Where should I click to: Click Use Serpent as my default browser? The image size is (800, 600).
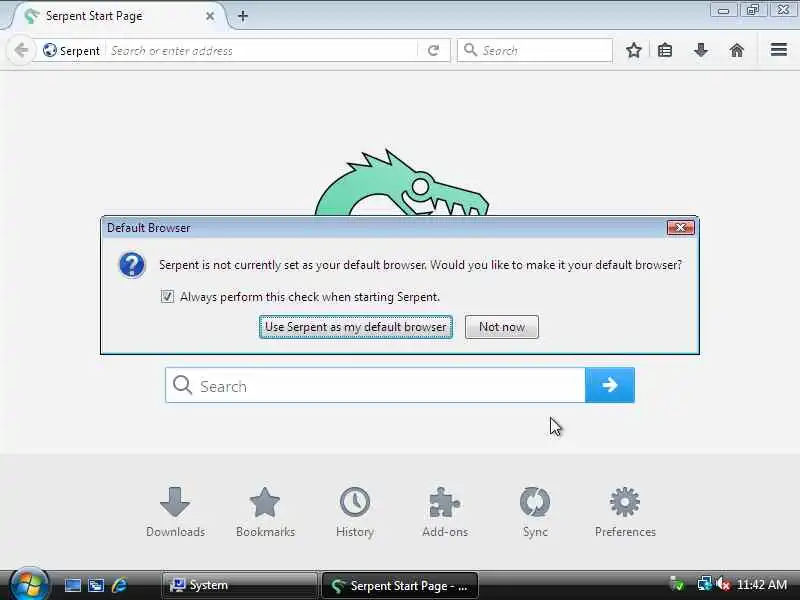pos(356,327)
